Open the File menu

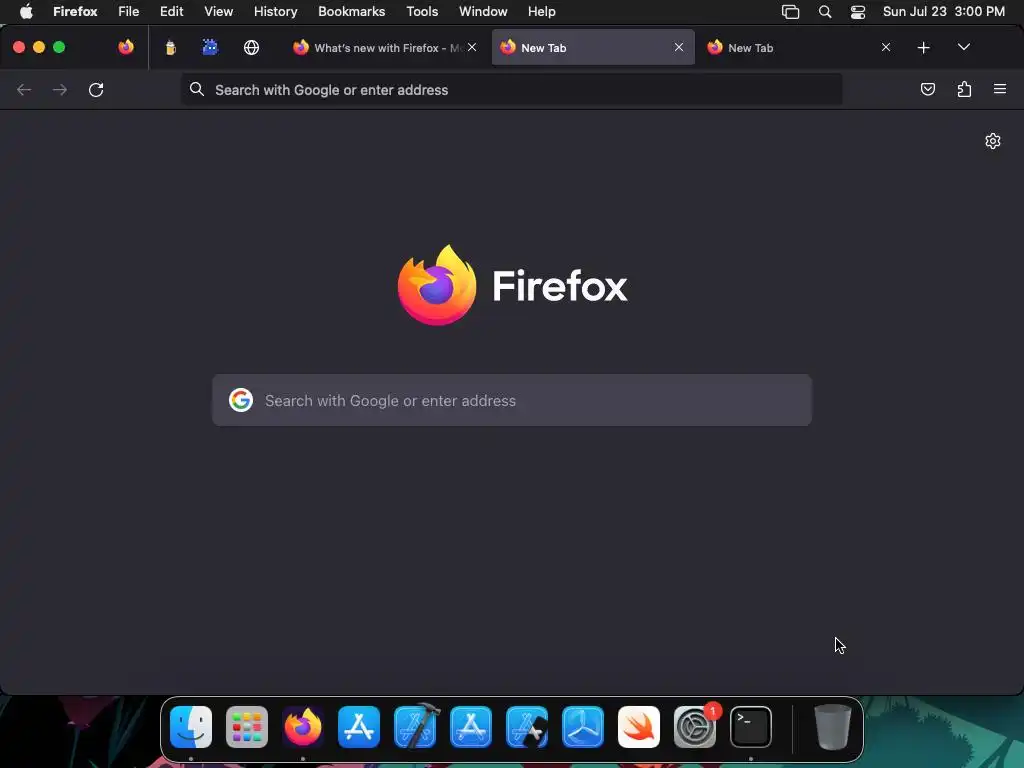[x=129, y=12]
